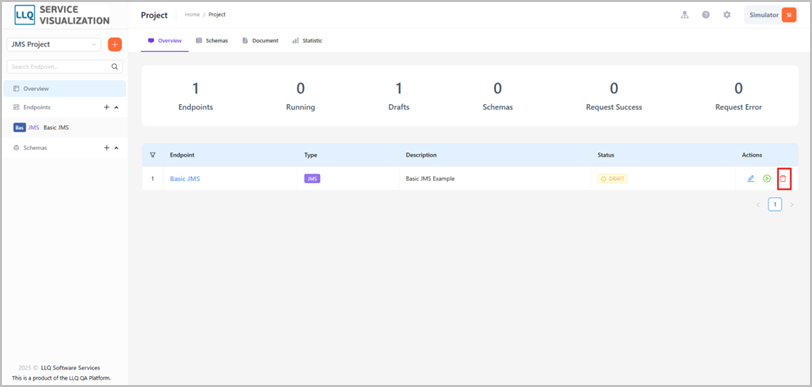The width and height of the screenshot is (812, 387).
Task: Click LLQ Software Services footer text
Action: click(70, 368)
